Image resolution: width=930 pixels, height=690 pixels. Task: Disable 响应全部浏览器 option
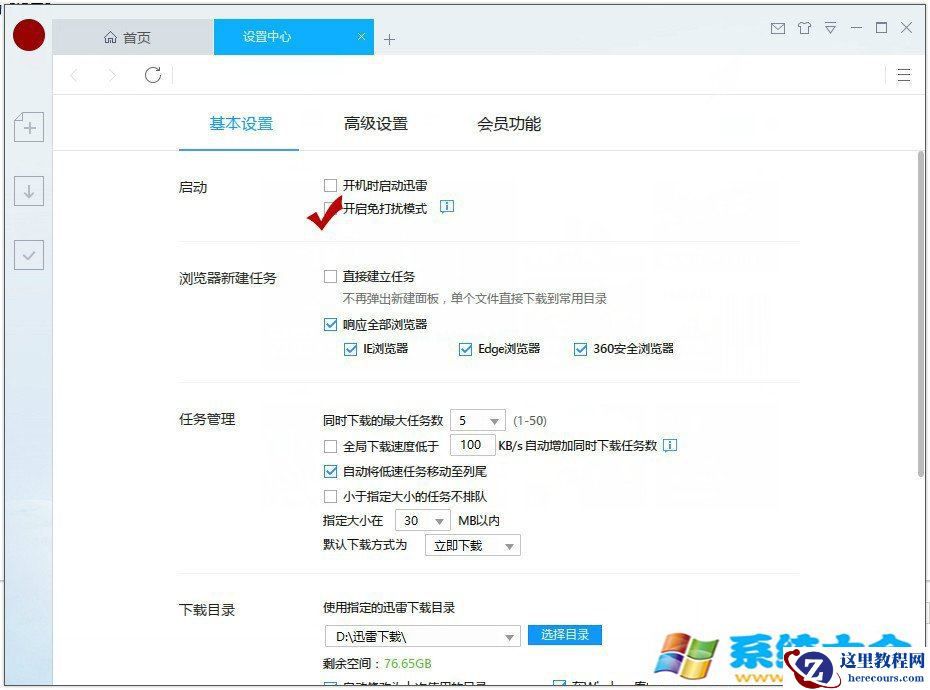click(x=330, y=324)
